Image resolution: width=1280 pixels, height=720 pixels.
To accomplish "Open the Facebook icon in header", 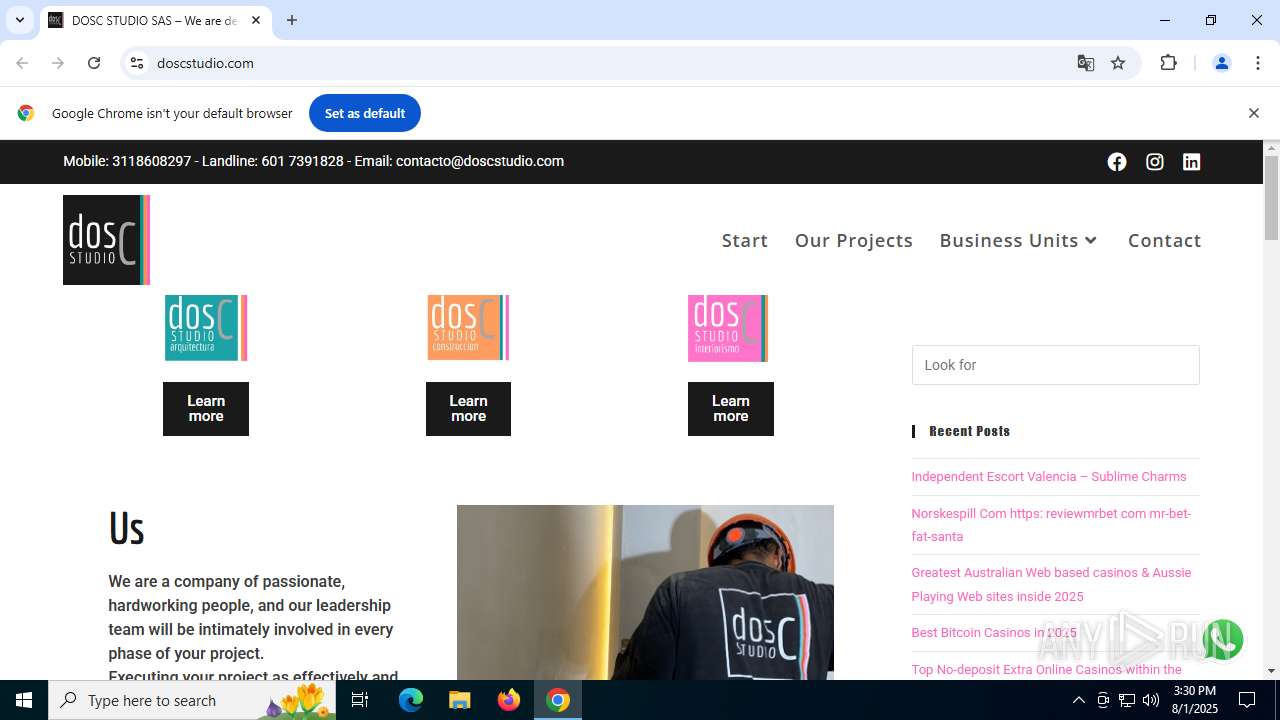I will tap(1117, 162).
